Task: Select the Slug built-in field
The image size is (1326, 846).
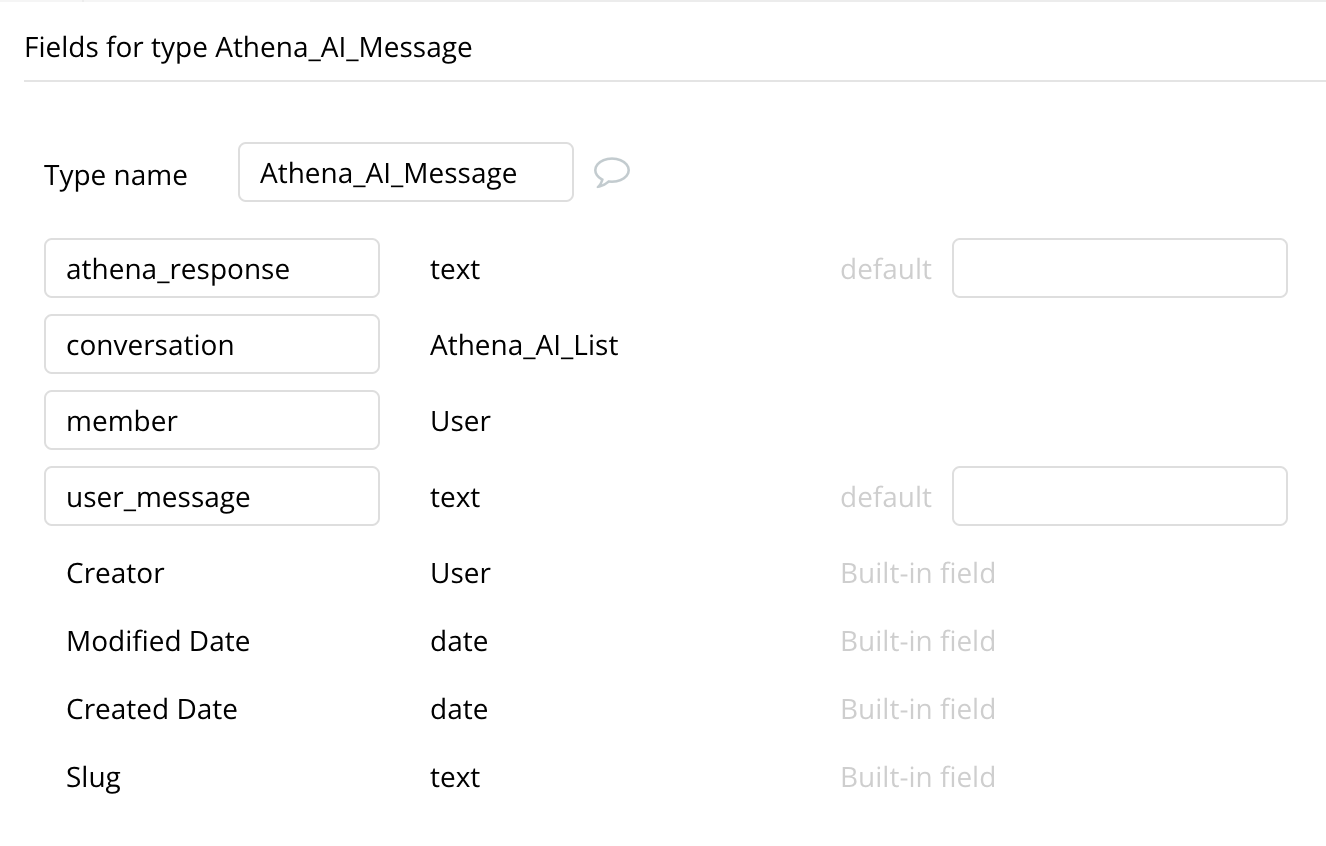Action: 93,777
